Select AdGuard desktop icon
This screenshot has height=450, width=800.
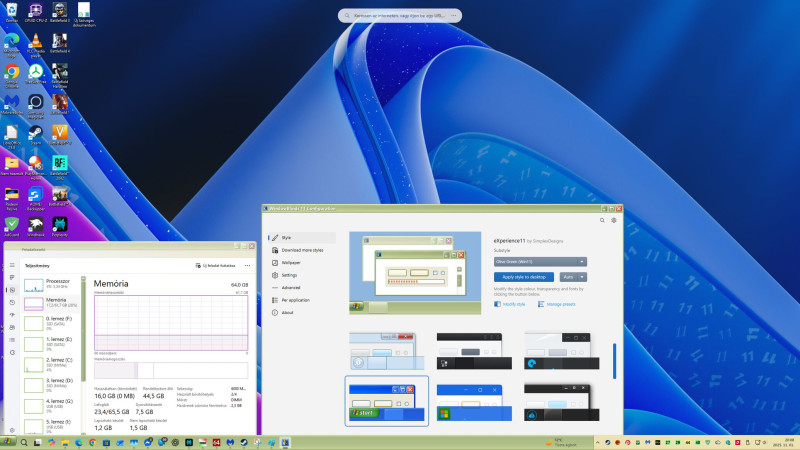12,227
